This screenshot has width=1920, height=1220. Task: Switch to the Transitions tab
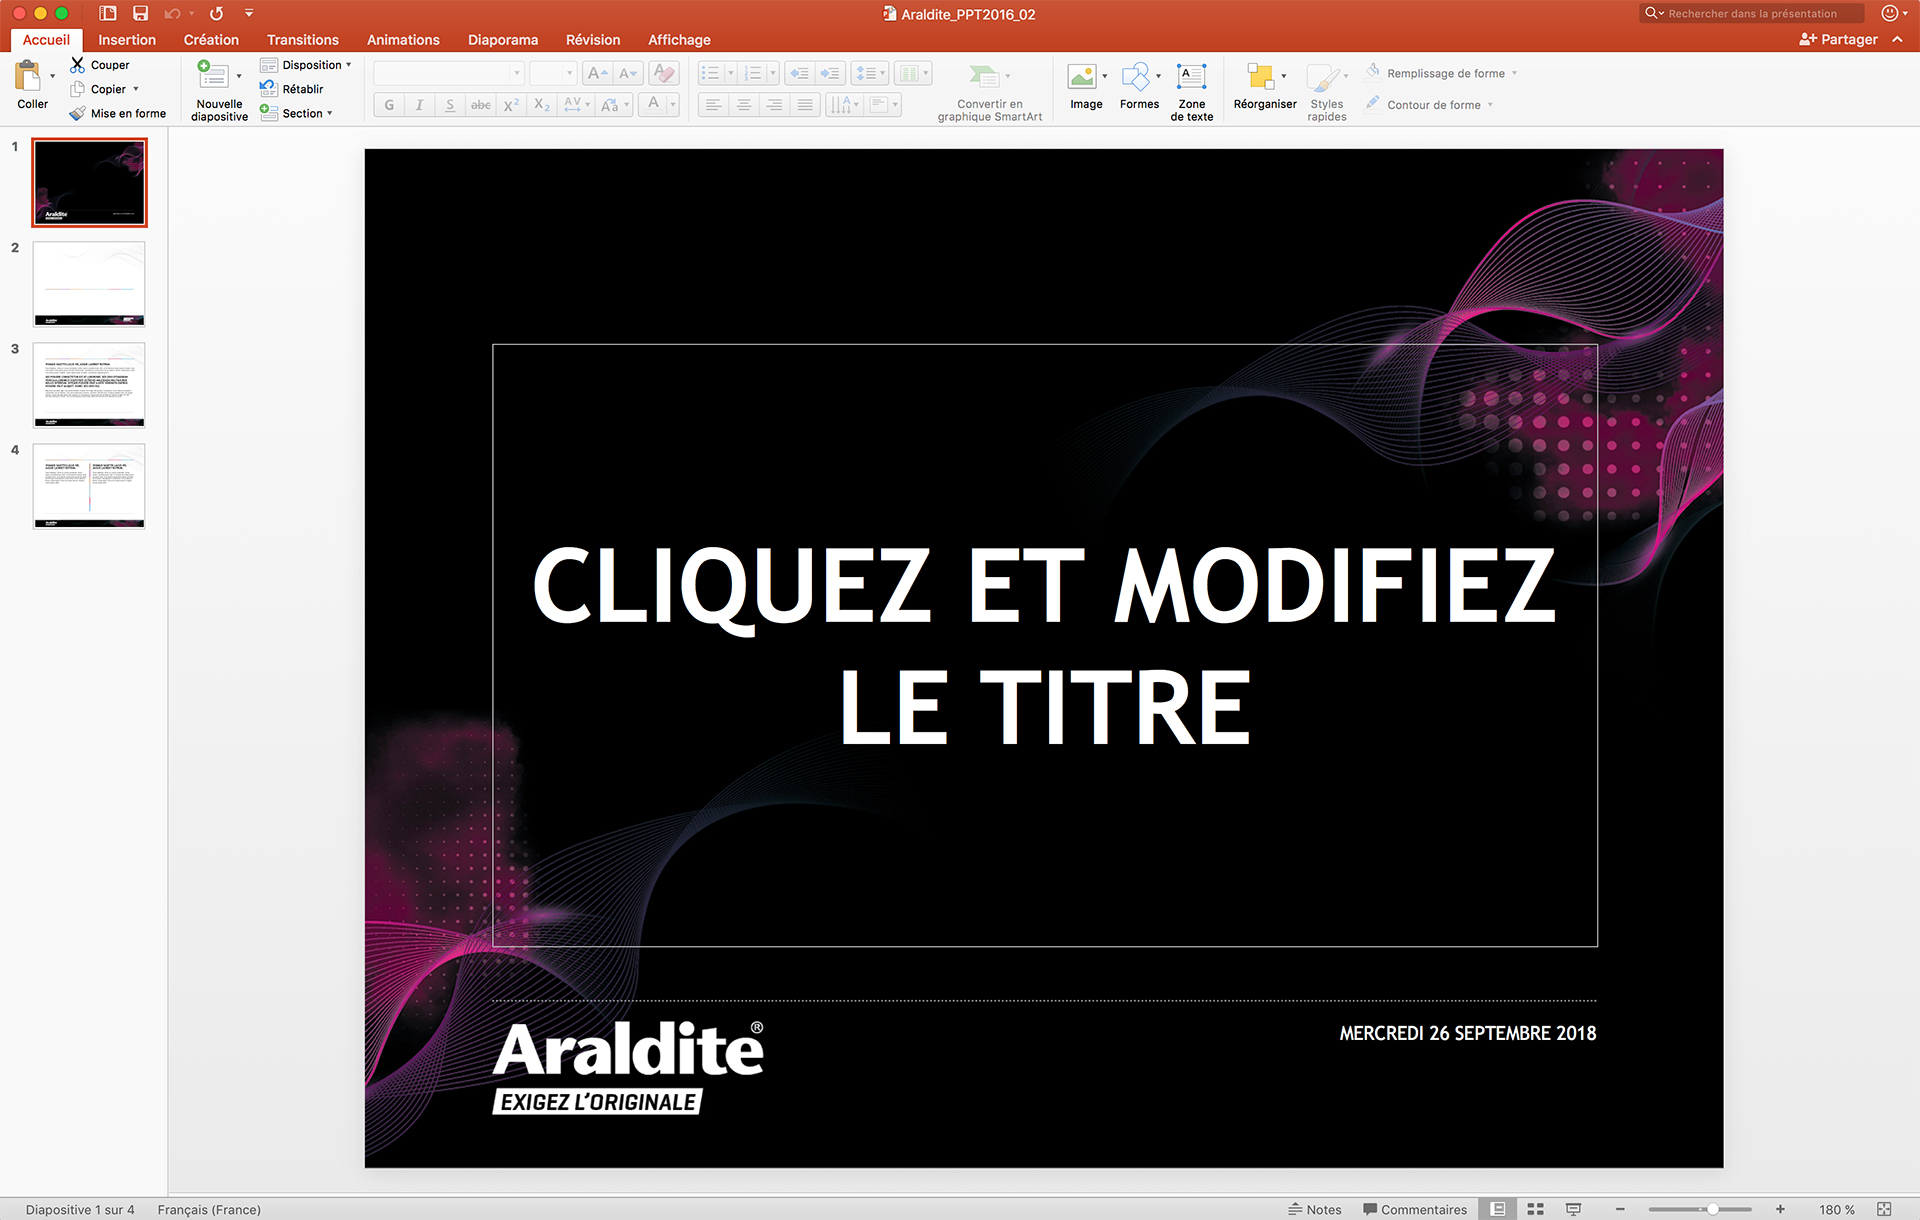tap(303, 40)
